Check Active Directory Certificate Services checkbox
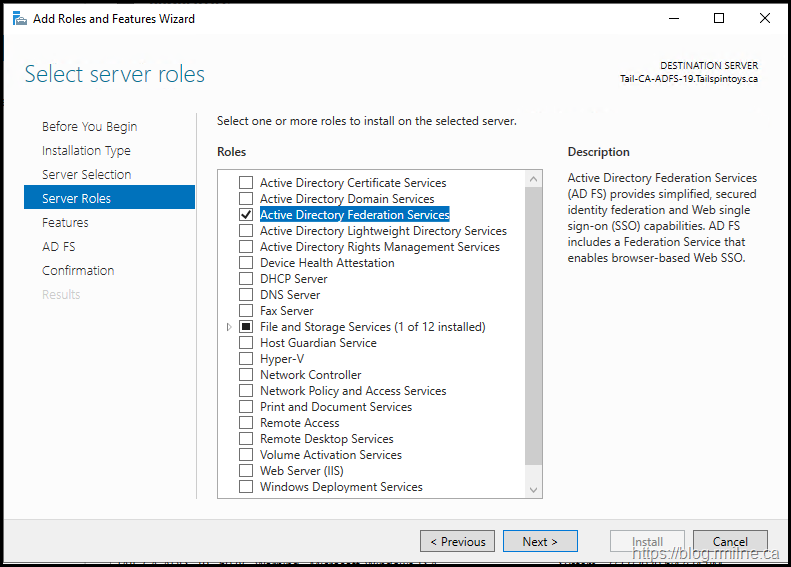 pos(246,183)
